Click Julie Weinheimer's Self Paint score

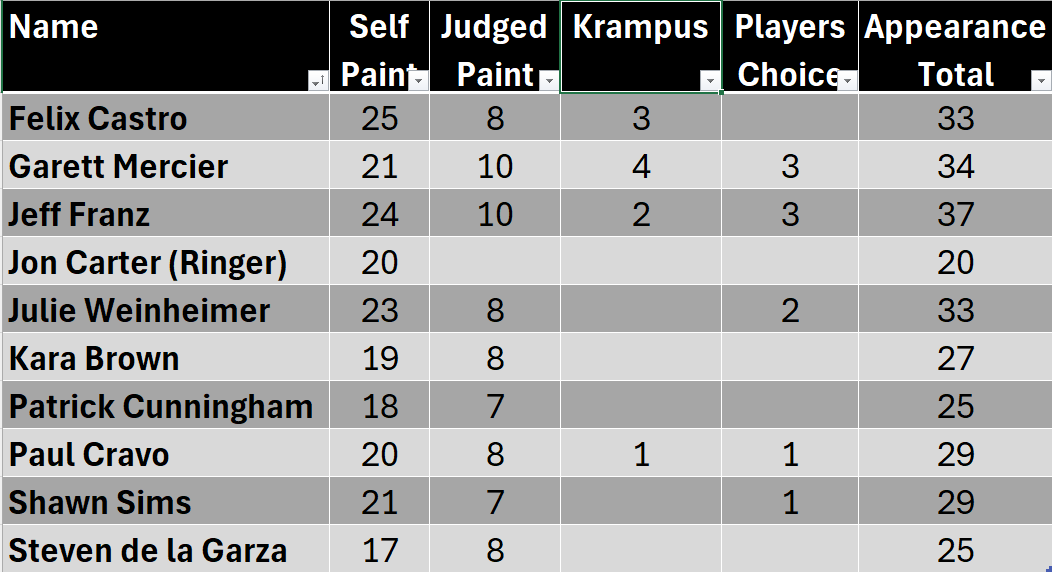380,310
